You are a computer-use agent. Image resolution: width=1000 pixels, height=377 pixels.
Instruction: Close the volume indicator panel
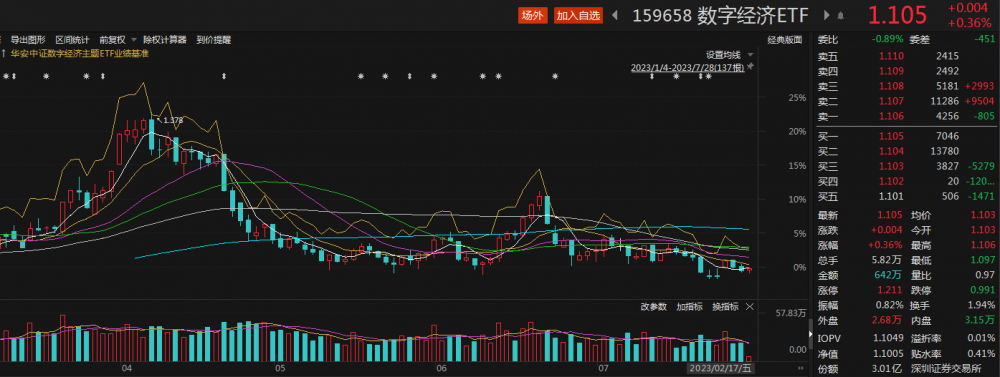749,307
